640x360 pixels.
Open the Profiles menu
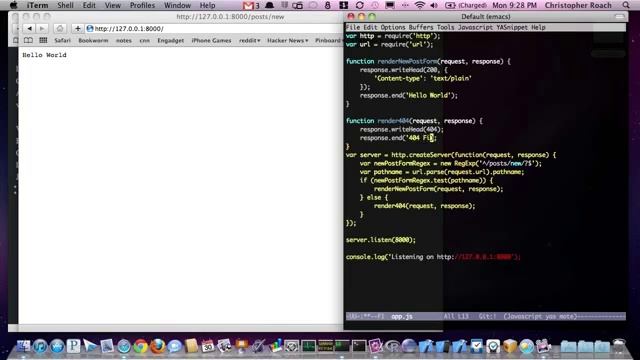click(x=142, y=5)
